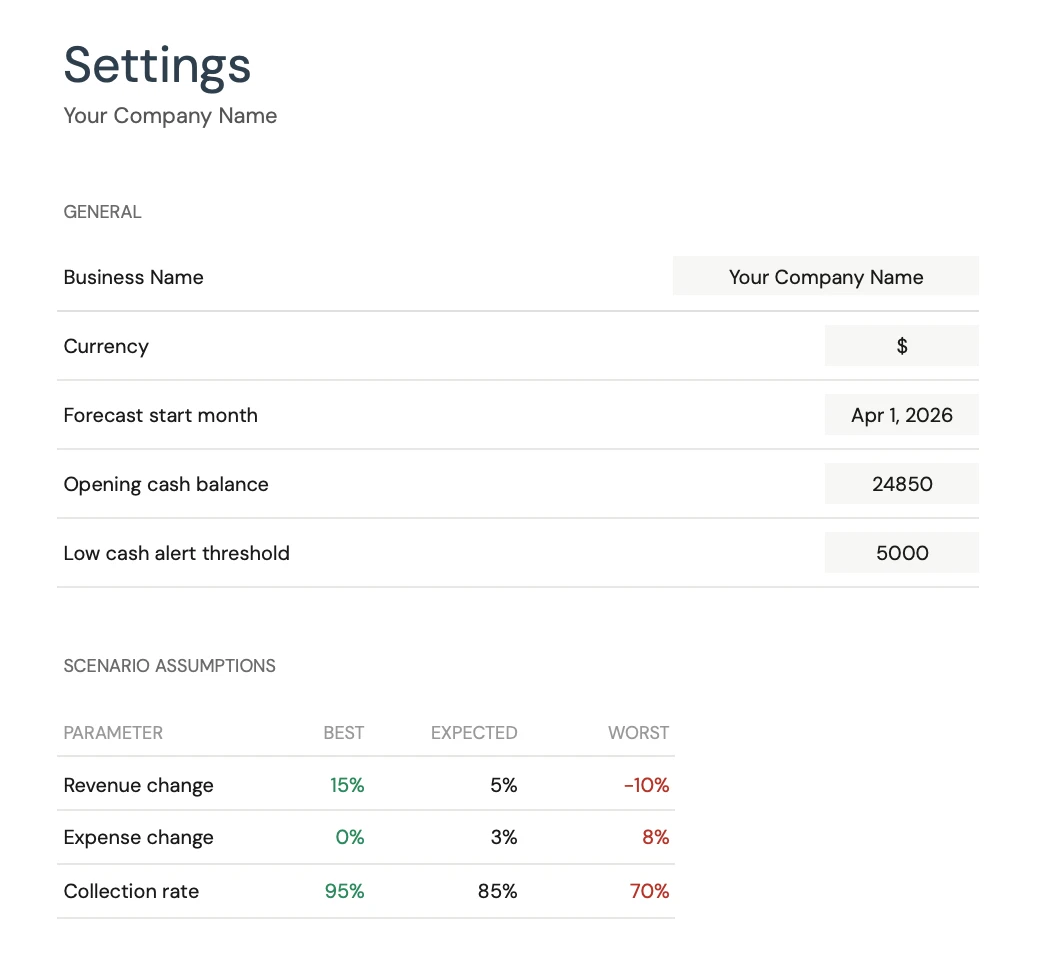Screen dimensions: 1044x974
Task: Click the Settings page title
Action: point(157,65)
